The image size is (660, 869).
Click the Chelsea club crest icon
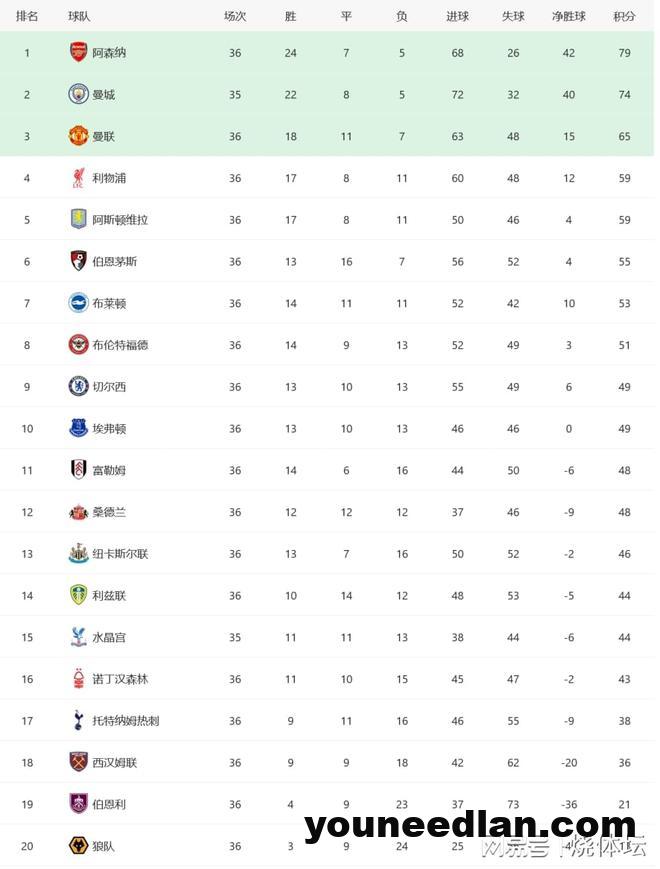coord(78,386)
